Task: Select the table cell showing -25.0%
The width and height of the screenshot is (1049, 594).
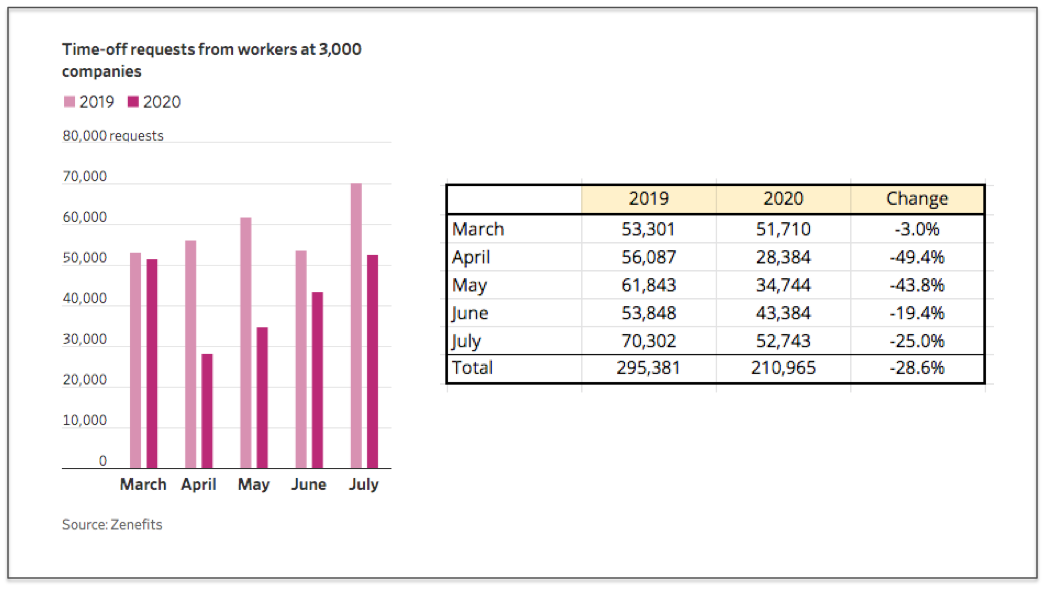Action: 917,340
